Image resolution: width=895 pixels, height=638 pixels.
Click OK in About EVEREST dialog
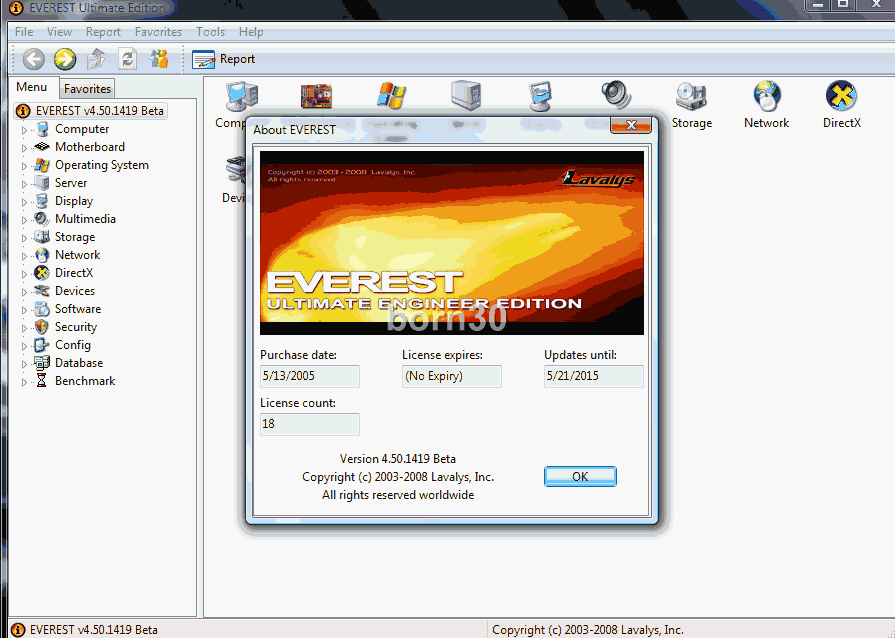580,477
